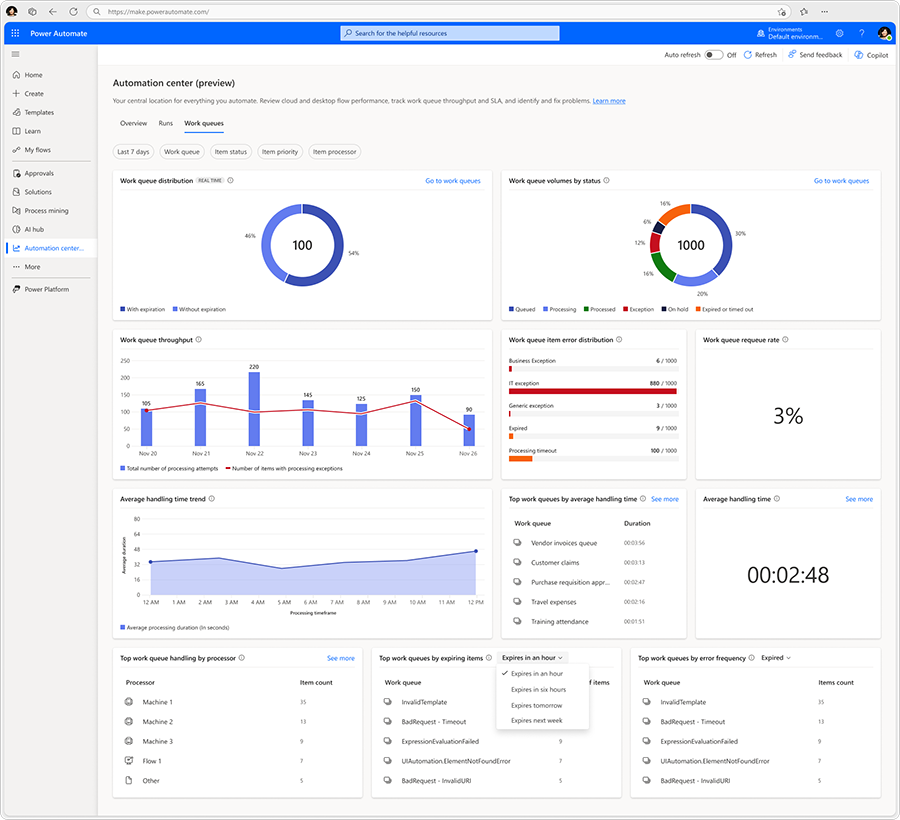Open the Expires in an hour dropdown
Image resolution: width=900 pixels, height=820 pixels.
(x=529, y=658)
